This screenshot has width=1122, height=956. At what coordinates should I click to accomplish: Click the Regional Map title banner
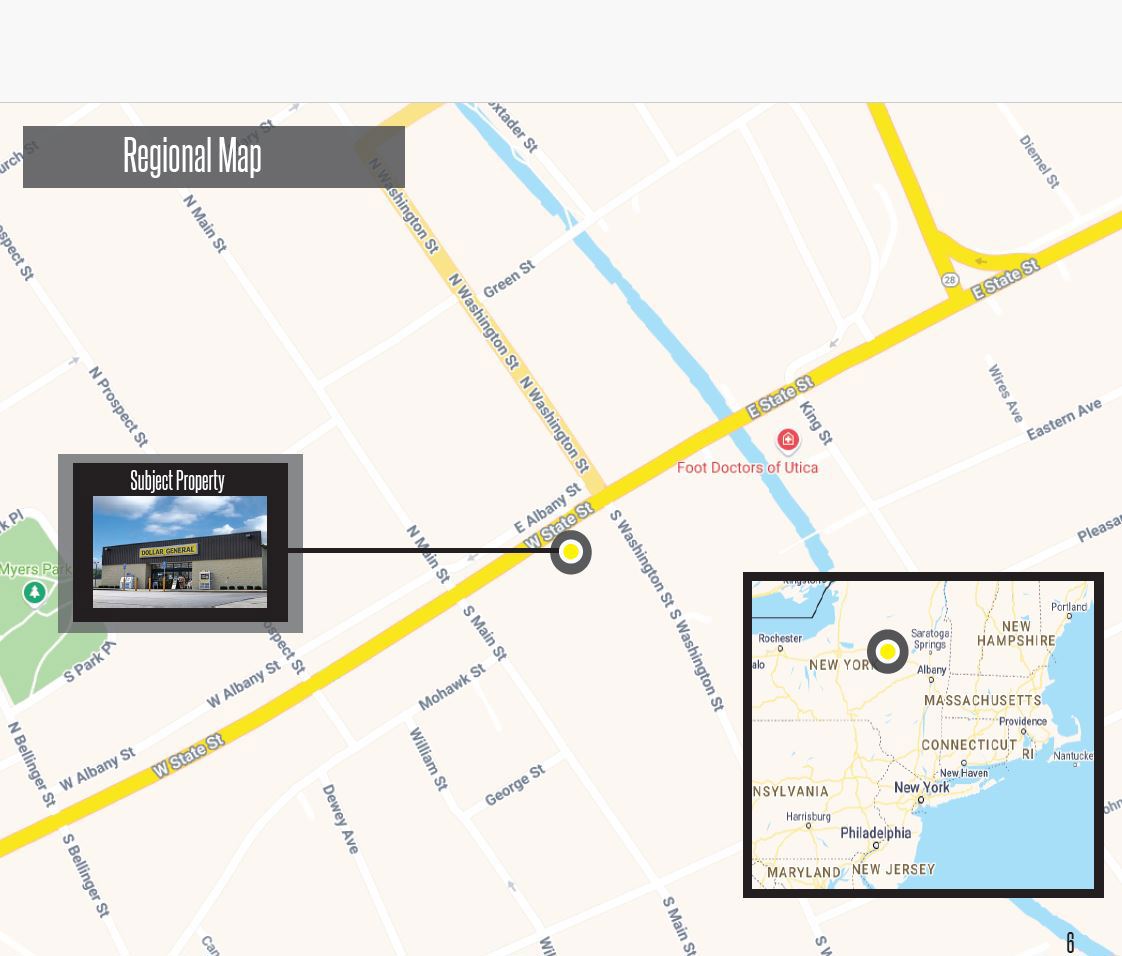point(213,157)
